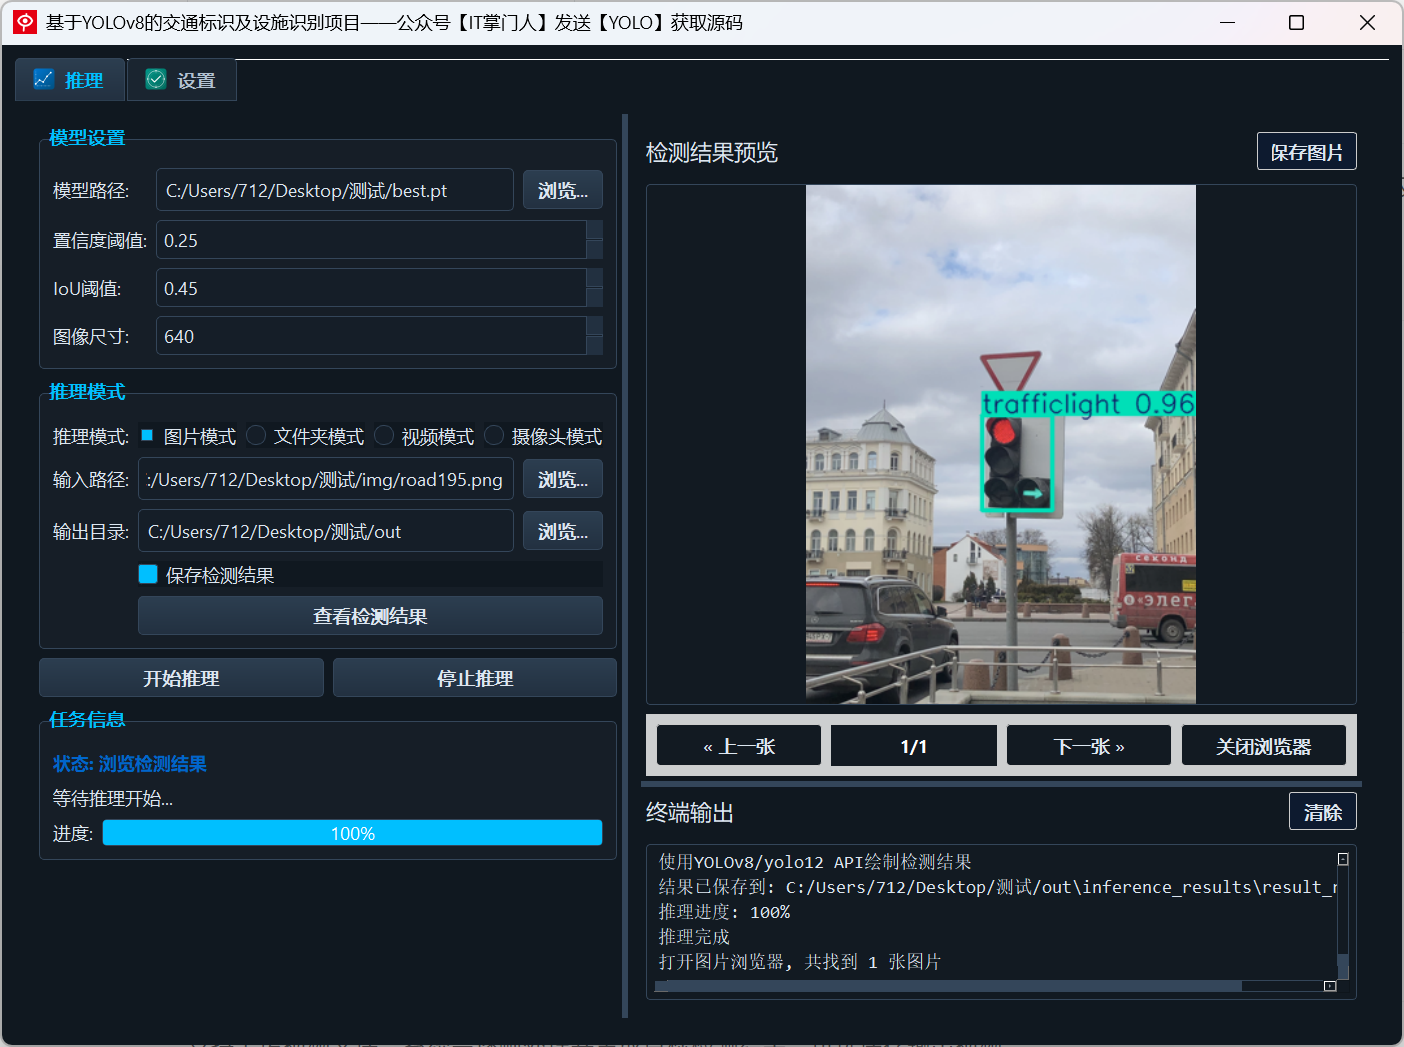Click the 1/1 page indicator
The width and height of the screenshot is (1404, 1047).
[x=914, y=746]
